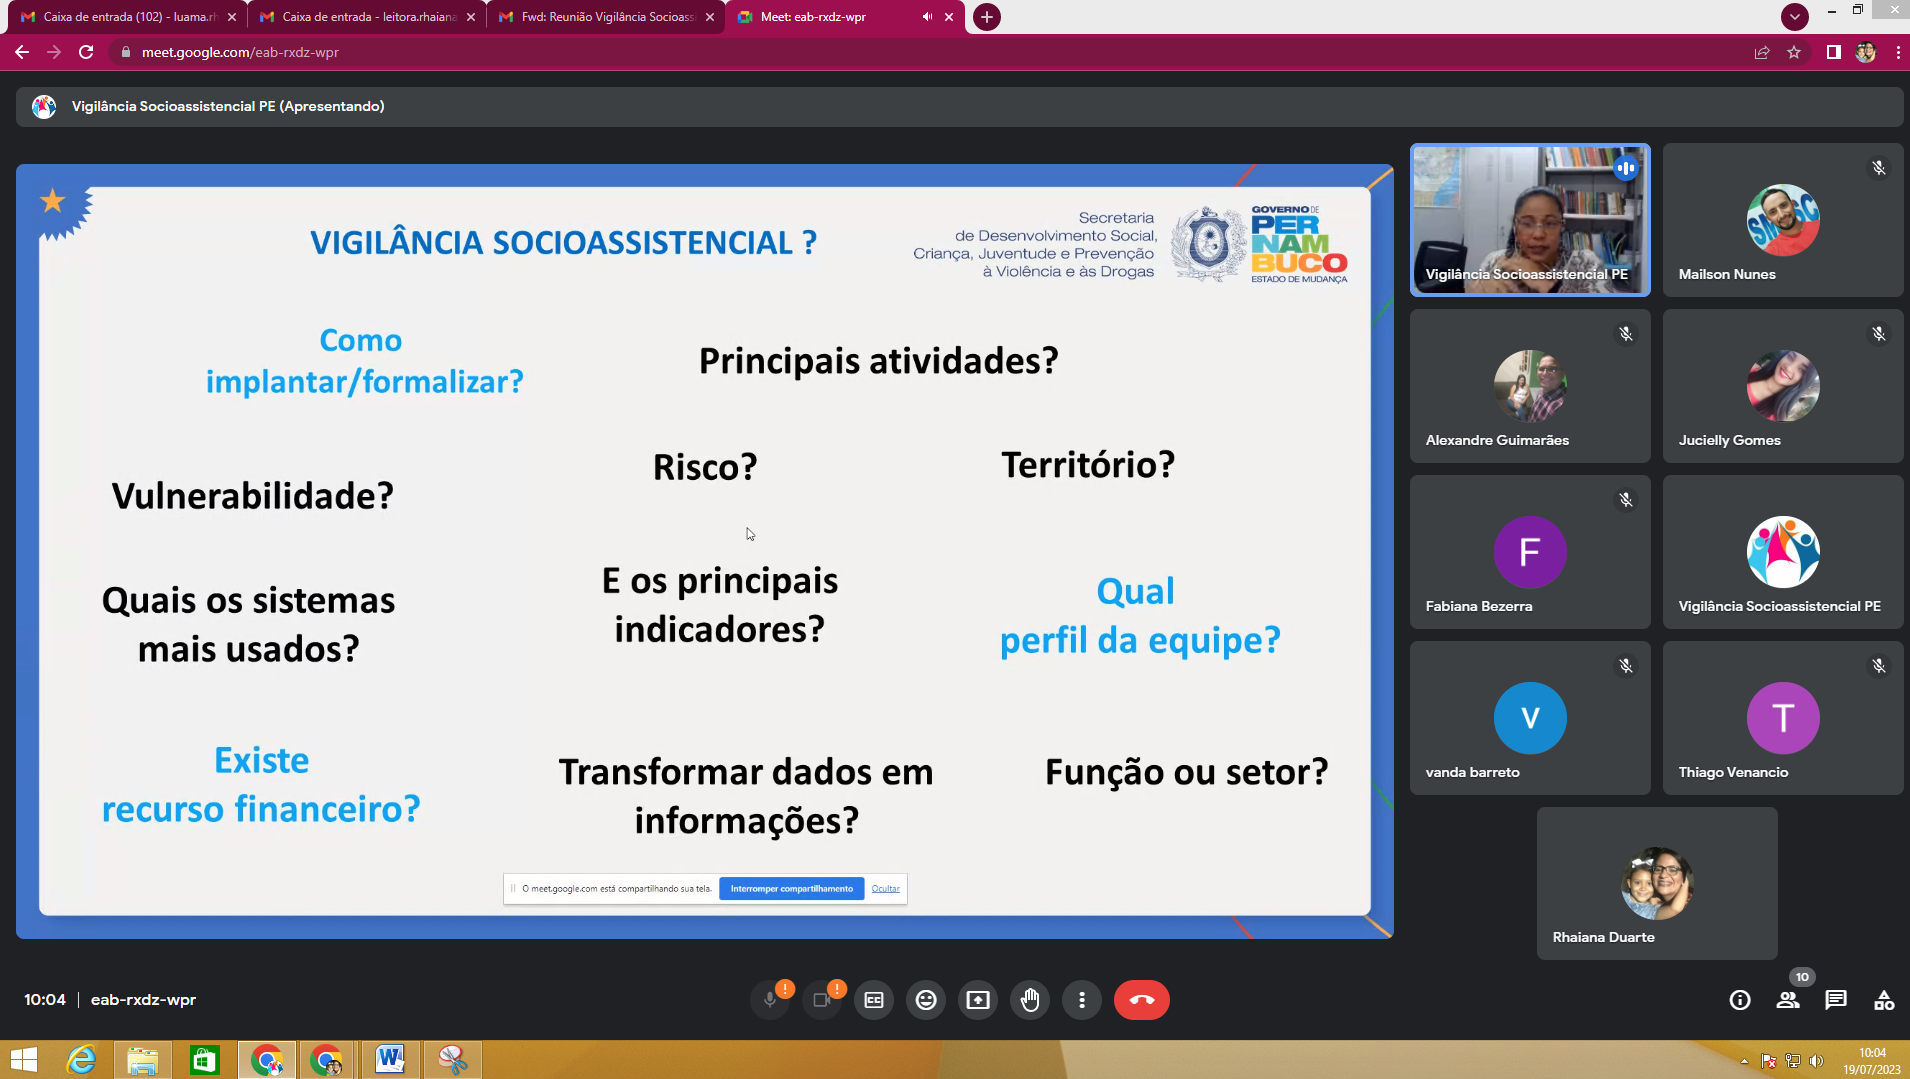
Task: Show the participants list icon
Action: point(1788,1000)
